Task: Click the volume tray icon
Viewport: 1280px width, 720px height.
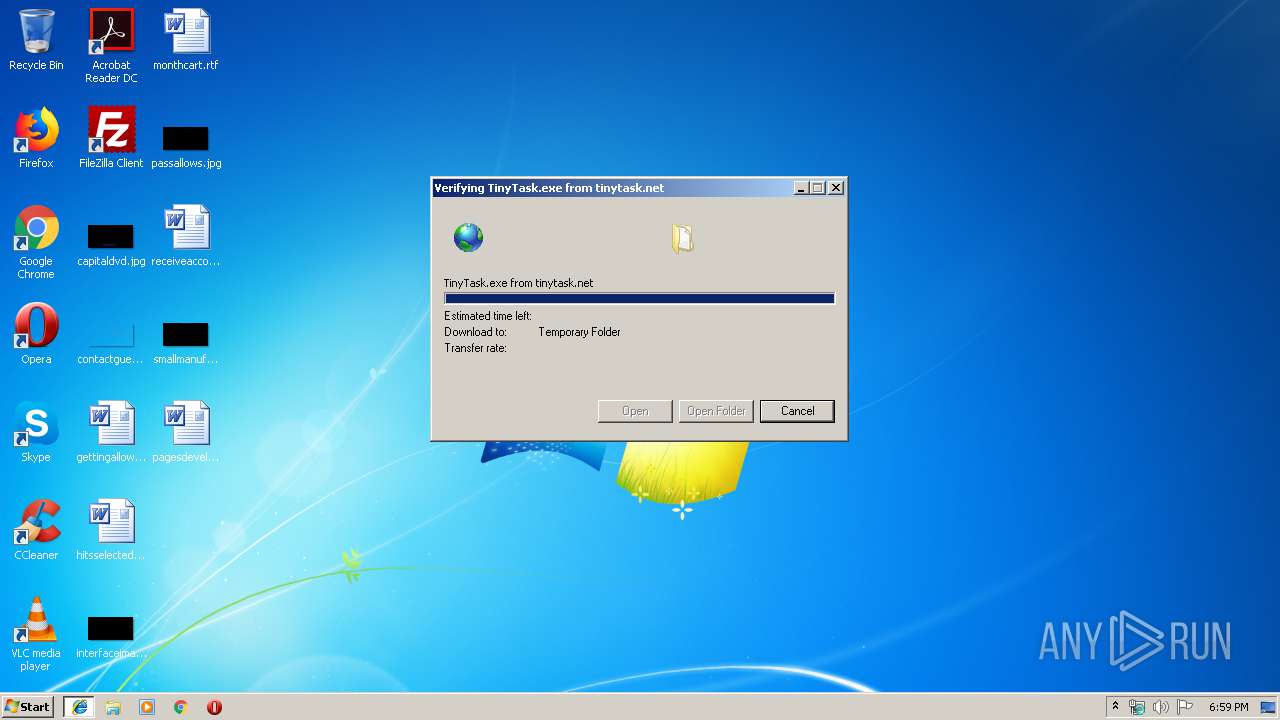Action: pyautogui.click(x=1161, y=707)
